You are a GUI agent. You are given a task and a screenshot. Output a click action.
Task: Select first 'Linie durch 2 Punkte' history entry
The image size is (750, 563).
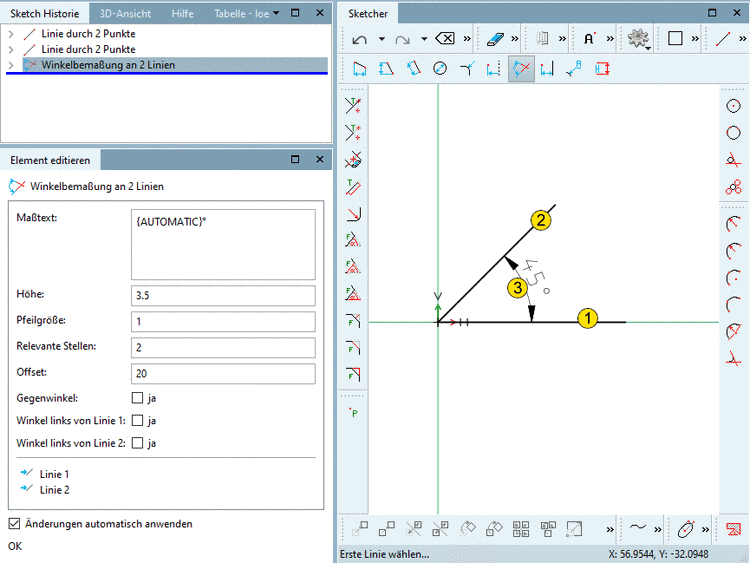(x=88, y=34)
